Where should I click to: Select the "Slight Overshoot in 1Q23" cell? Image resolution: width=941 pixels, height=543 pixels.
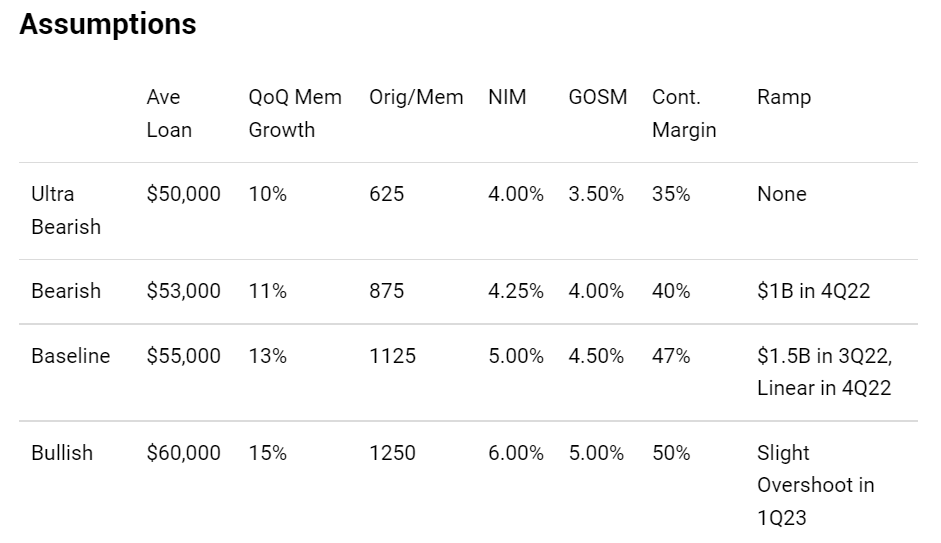815,485
